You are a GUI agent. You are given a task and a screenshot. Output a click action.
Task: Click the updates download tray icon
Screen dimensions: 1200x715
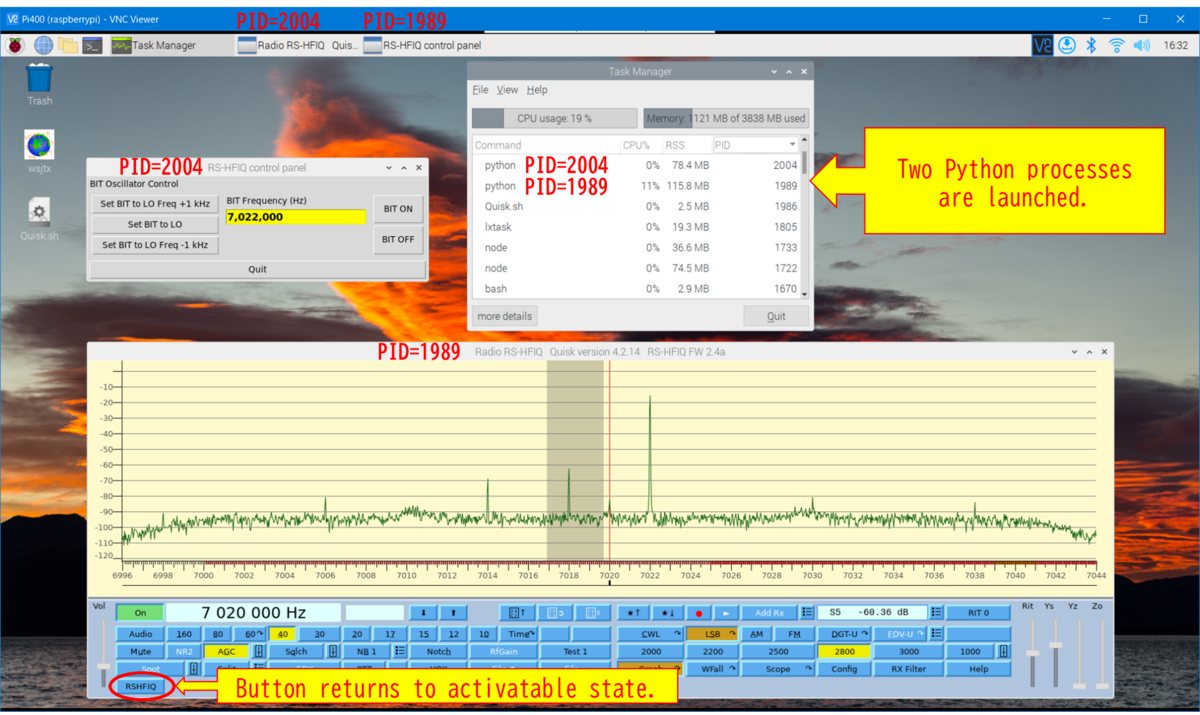1067,45
